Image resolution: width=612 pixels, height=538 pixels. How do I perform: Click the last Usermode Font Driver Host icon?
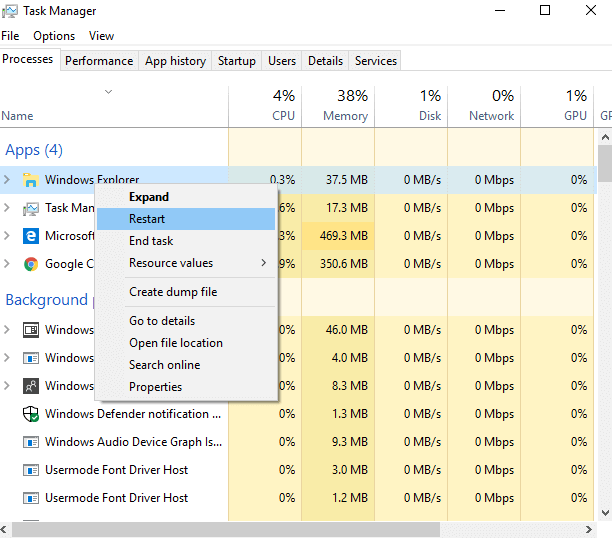(x=31, y=498)
